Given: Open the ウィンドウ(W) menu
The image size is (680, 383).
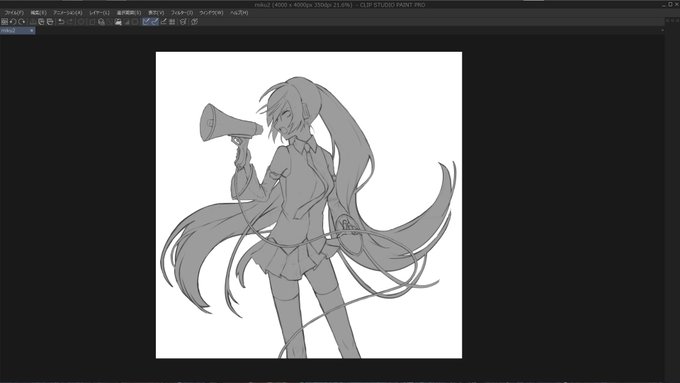Looking at the screenshot, I should click(211, 13).
